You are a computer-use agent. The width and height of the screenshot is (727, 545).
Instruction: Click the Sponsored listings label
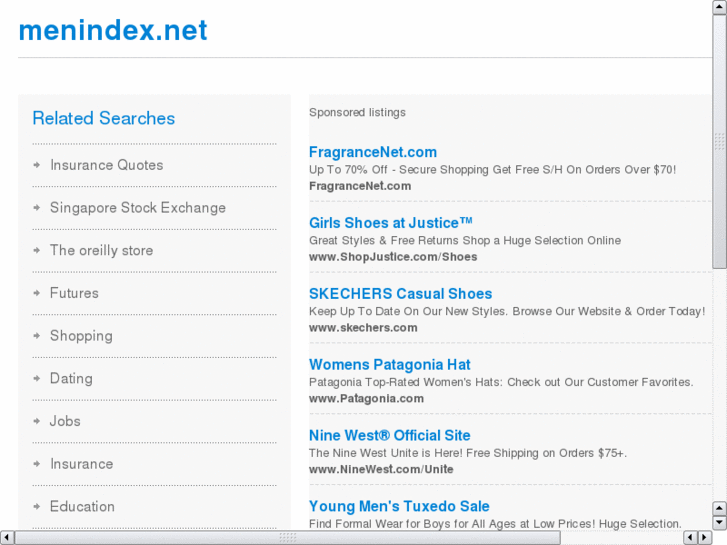(357, 113)
